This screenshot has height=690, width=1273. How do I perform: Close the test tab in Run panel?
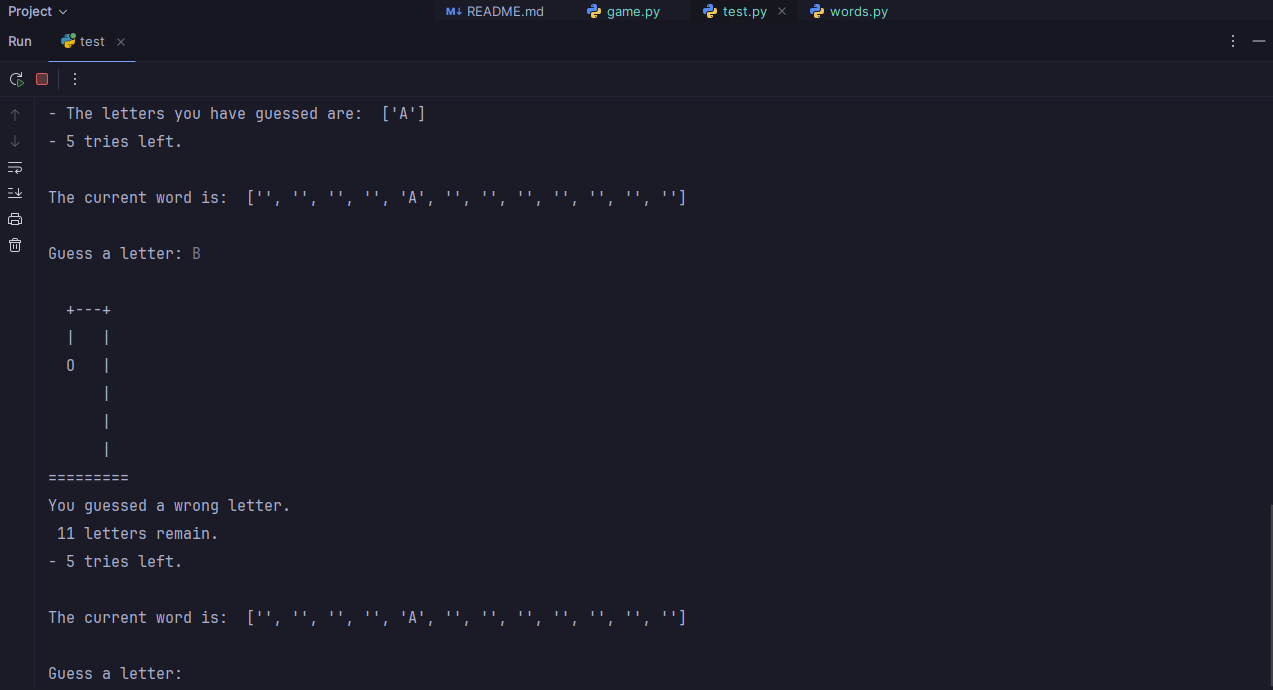[121, 42]
